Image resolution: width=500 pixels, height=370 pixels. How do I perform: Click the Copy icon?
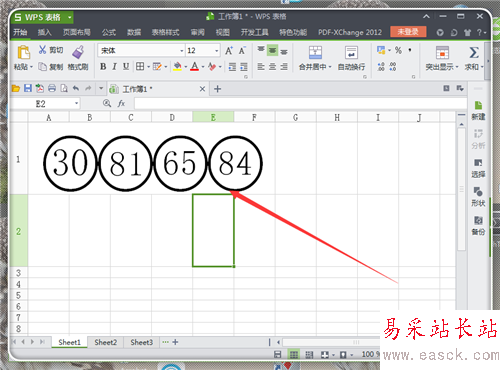point(42,67)
